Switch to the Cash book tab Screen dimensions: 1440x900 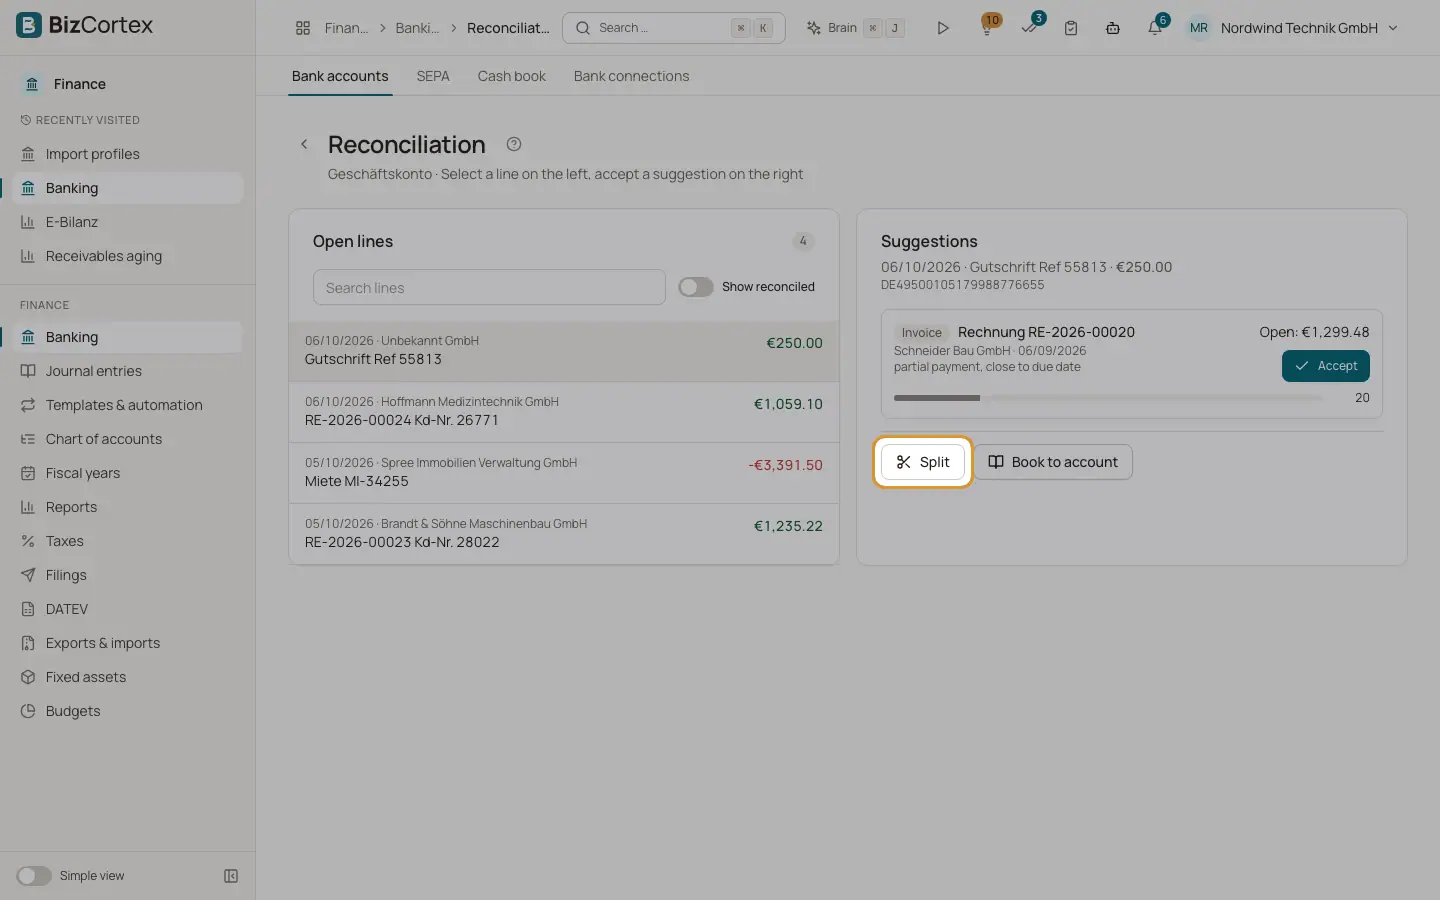pos(512,76)
